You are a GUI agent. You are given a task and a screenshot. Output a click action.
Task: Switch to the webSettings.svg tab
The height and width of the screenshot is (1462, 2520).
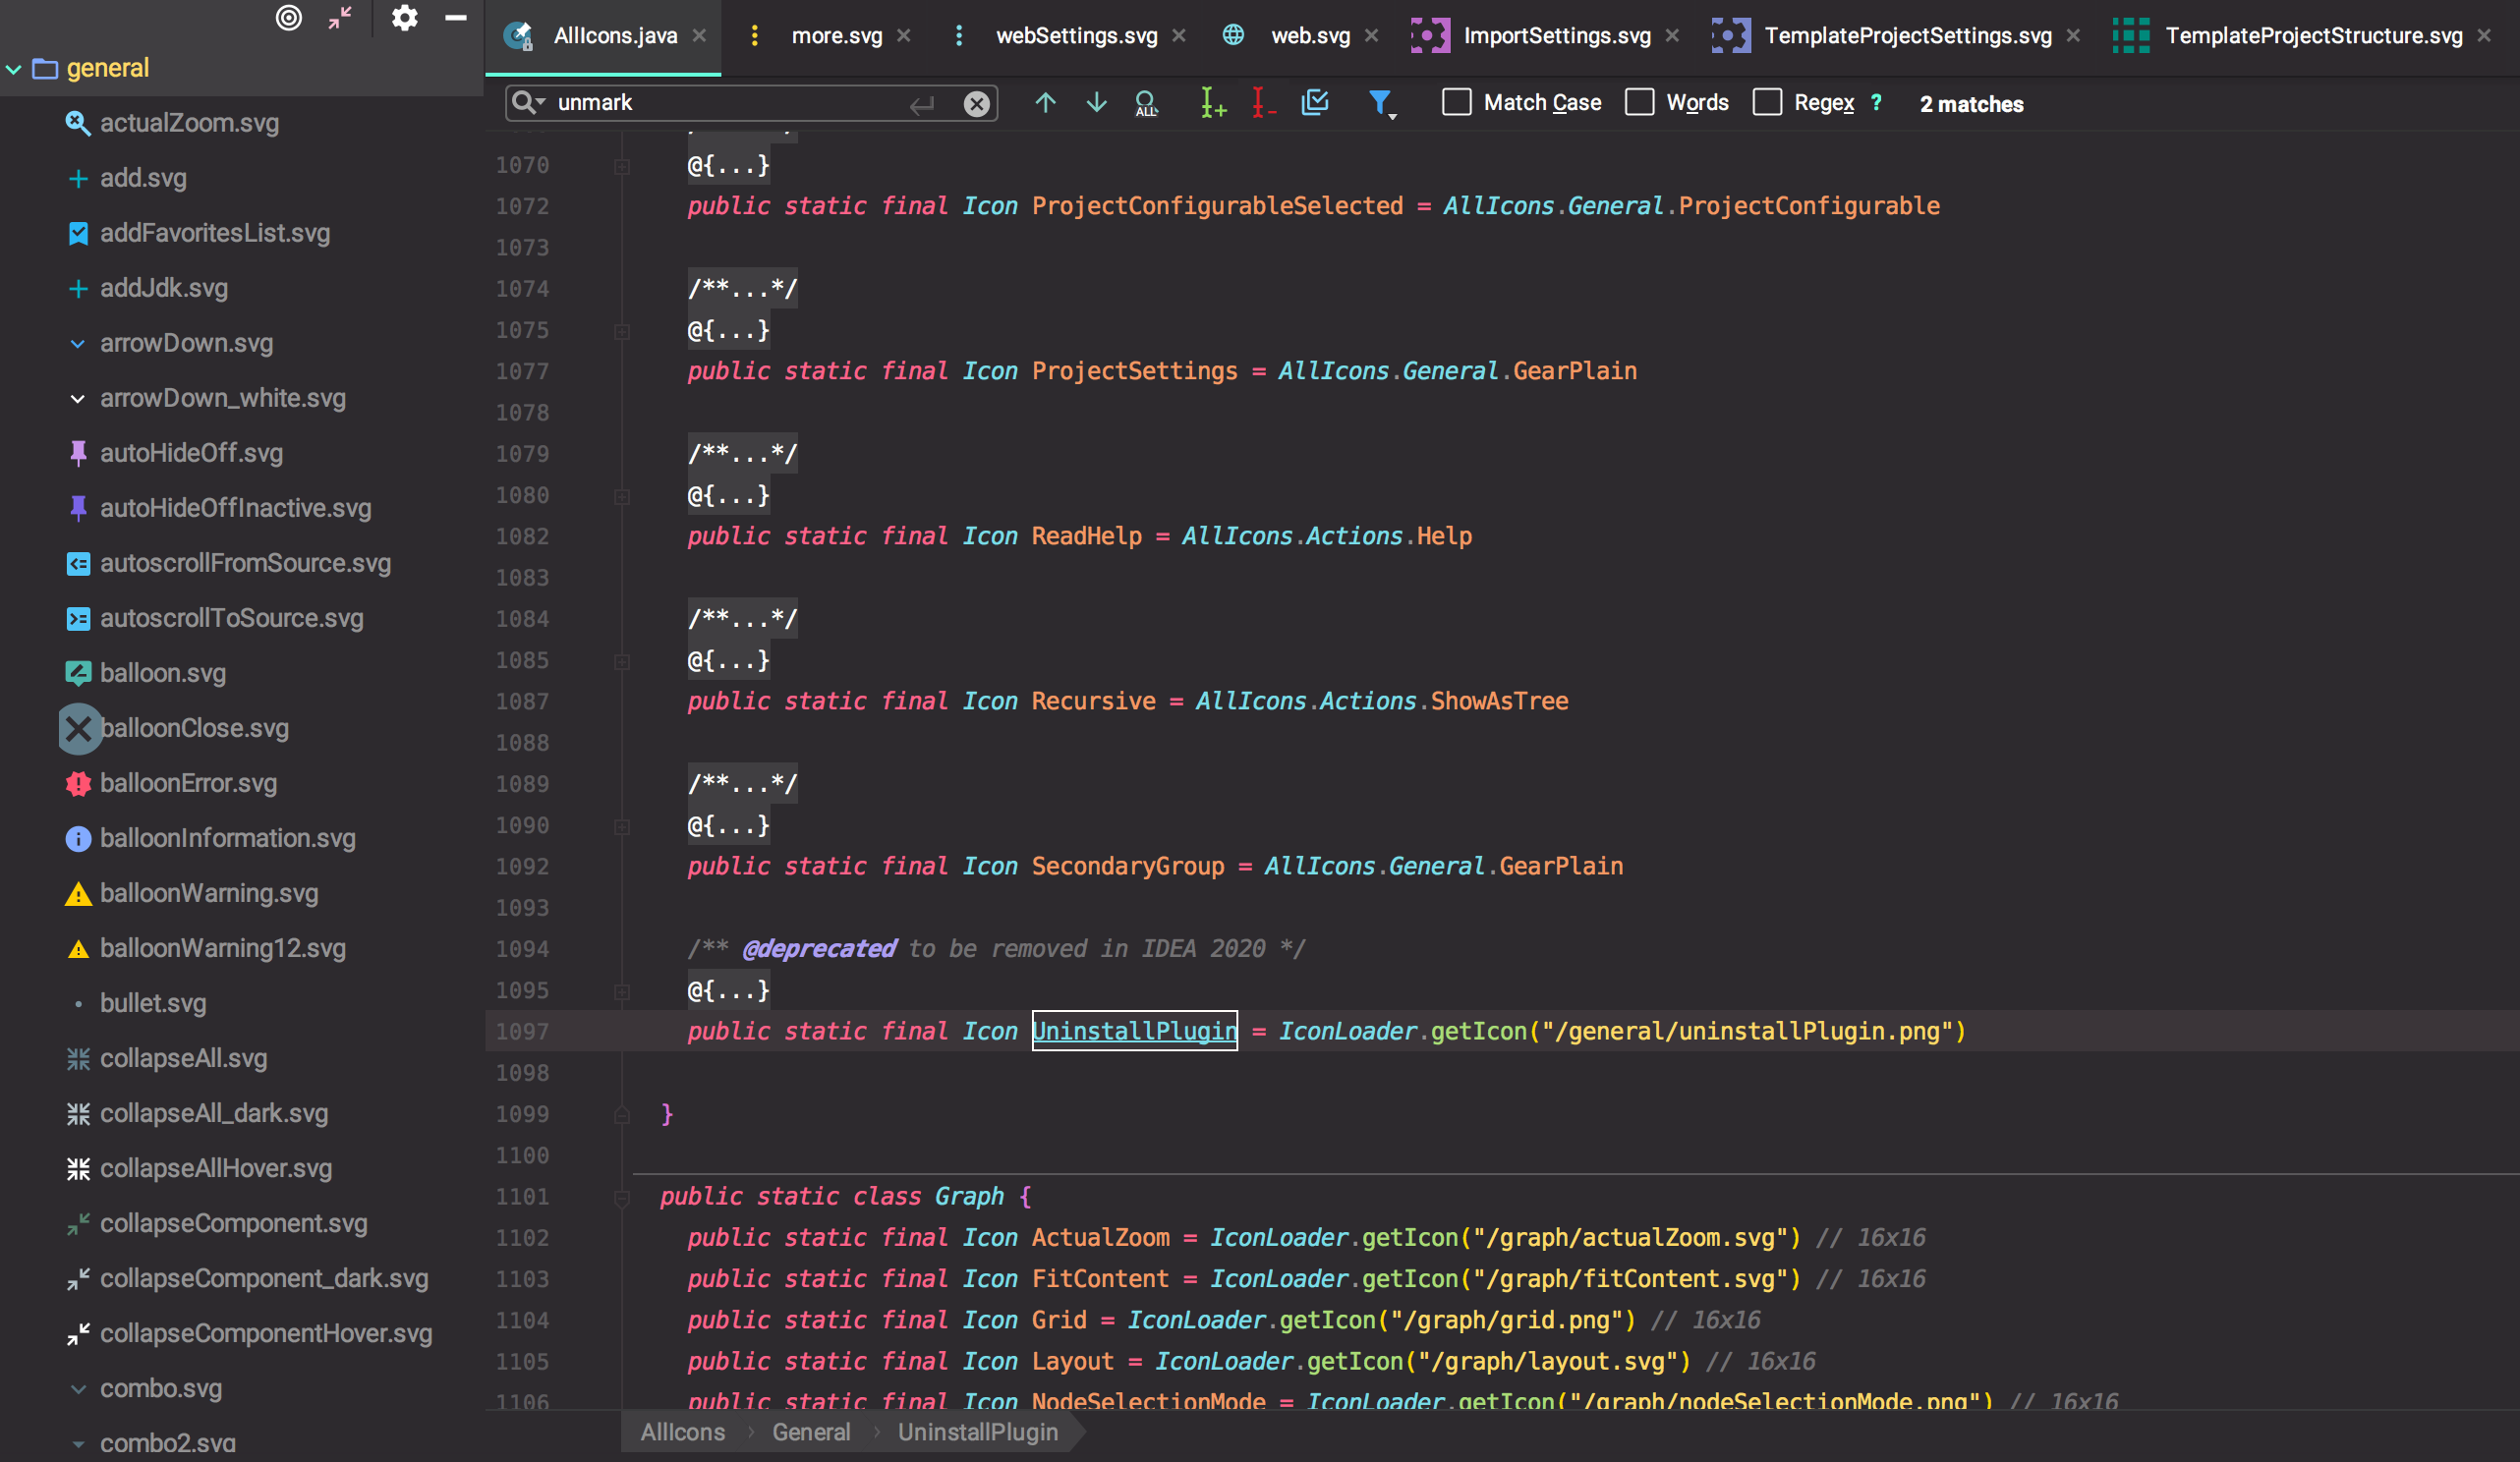tap(1076, 36)
